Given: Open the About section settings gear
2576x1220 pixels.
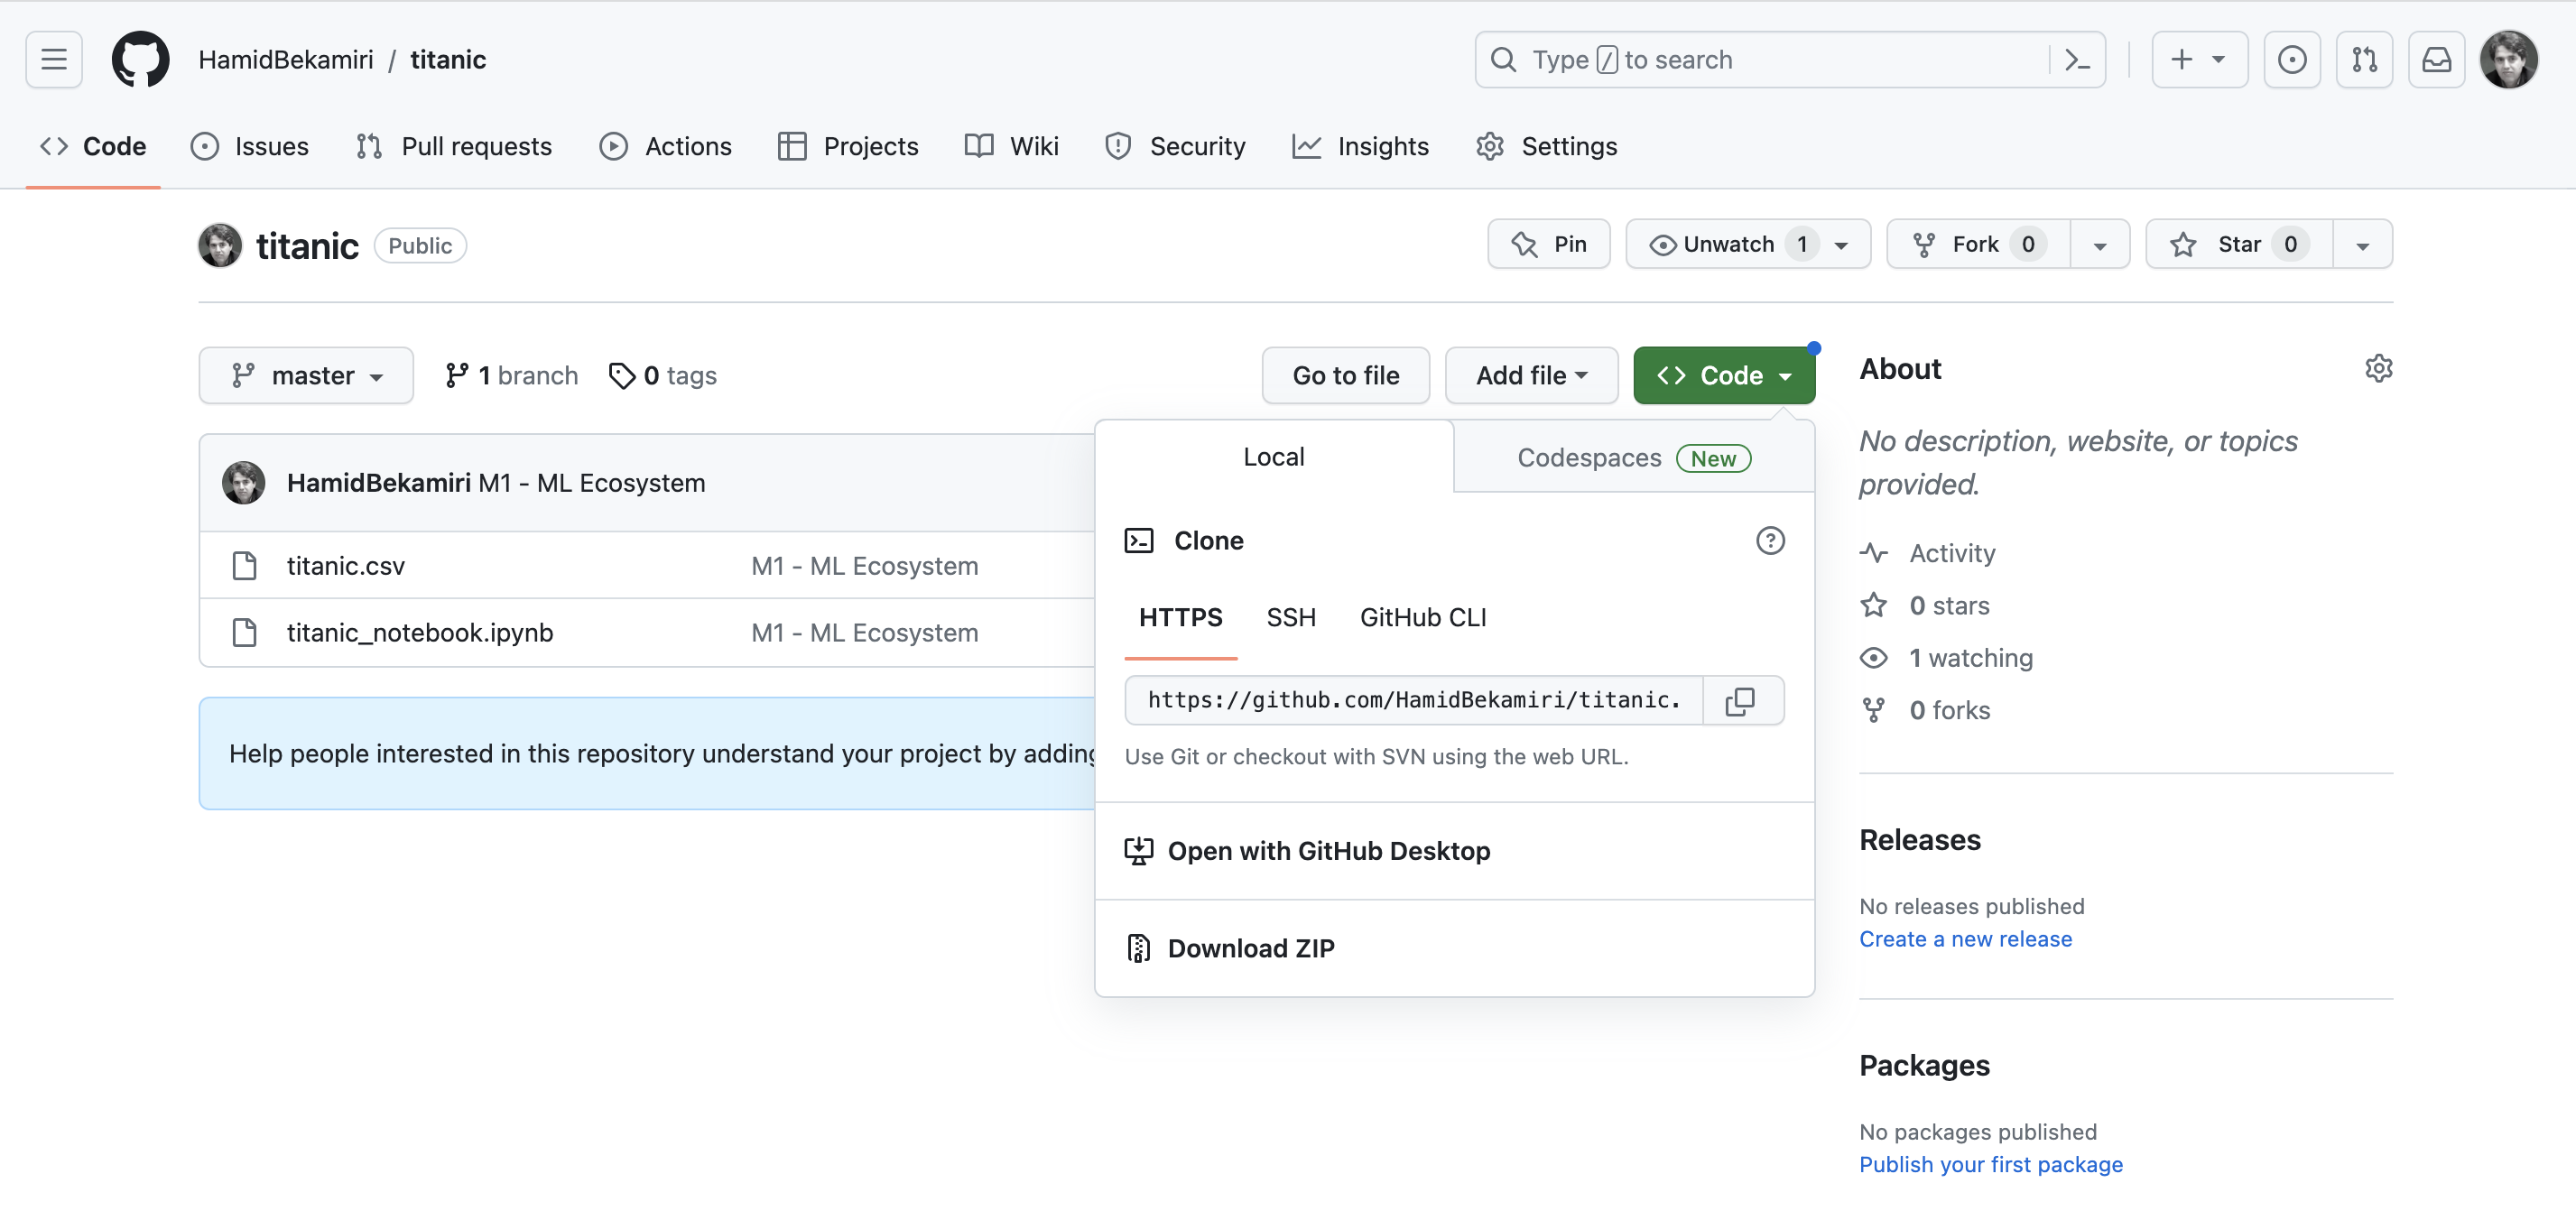Looking at the screenshot, I should [2378, 369].
